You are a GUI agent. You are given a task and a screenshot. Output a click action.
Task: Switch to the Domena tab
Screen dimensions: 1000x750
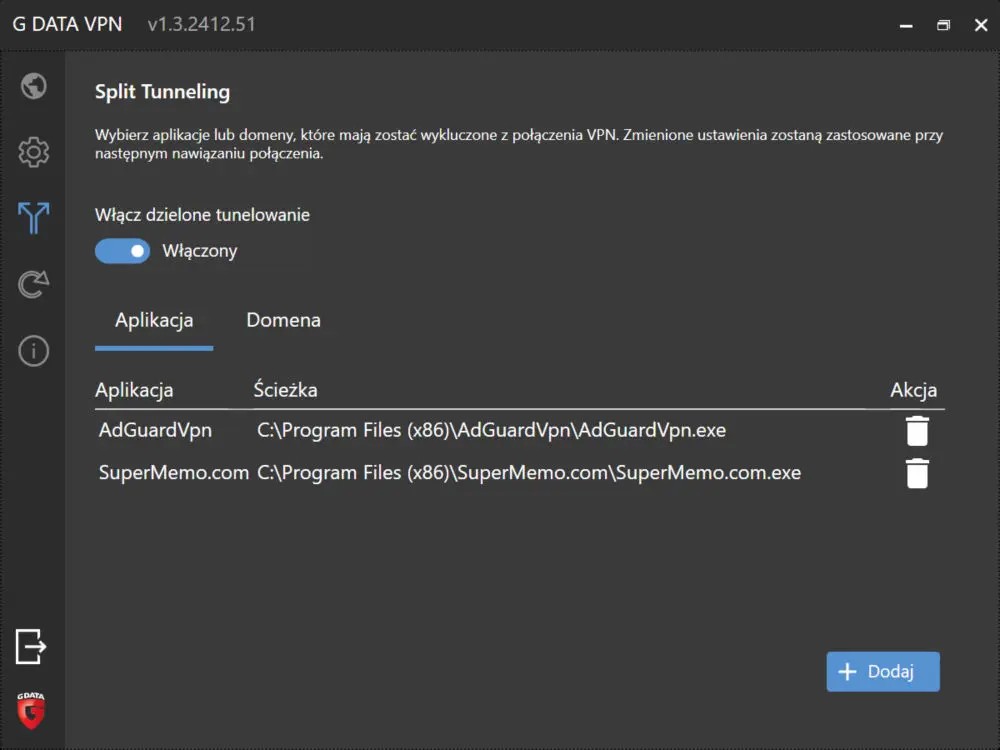283,321
